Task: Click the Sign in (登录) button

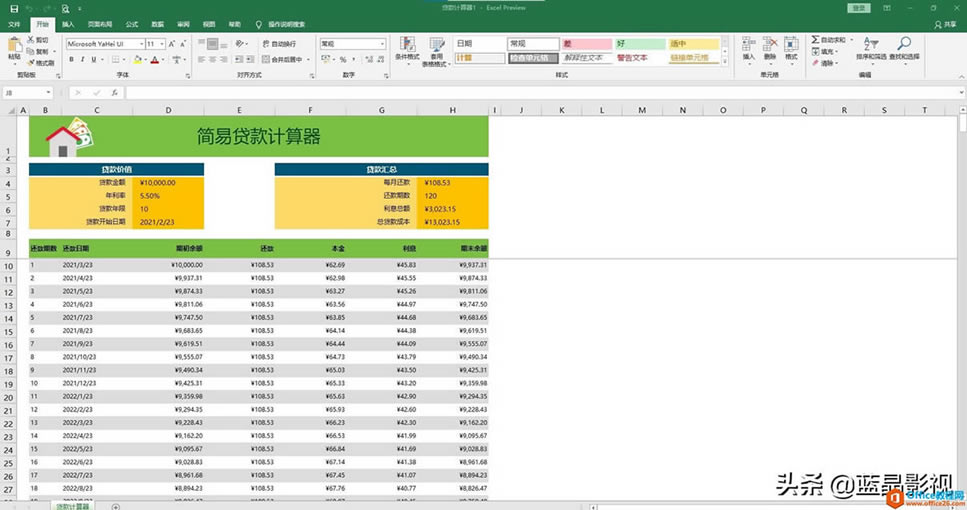Action: (x=858, y=8)
